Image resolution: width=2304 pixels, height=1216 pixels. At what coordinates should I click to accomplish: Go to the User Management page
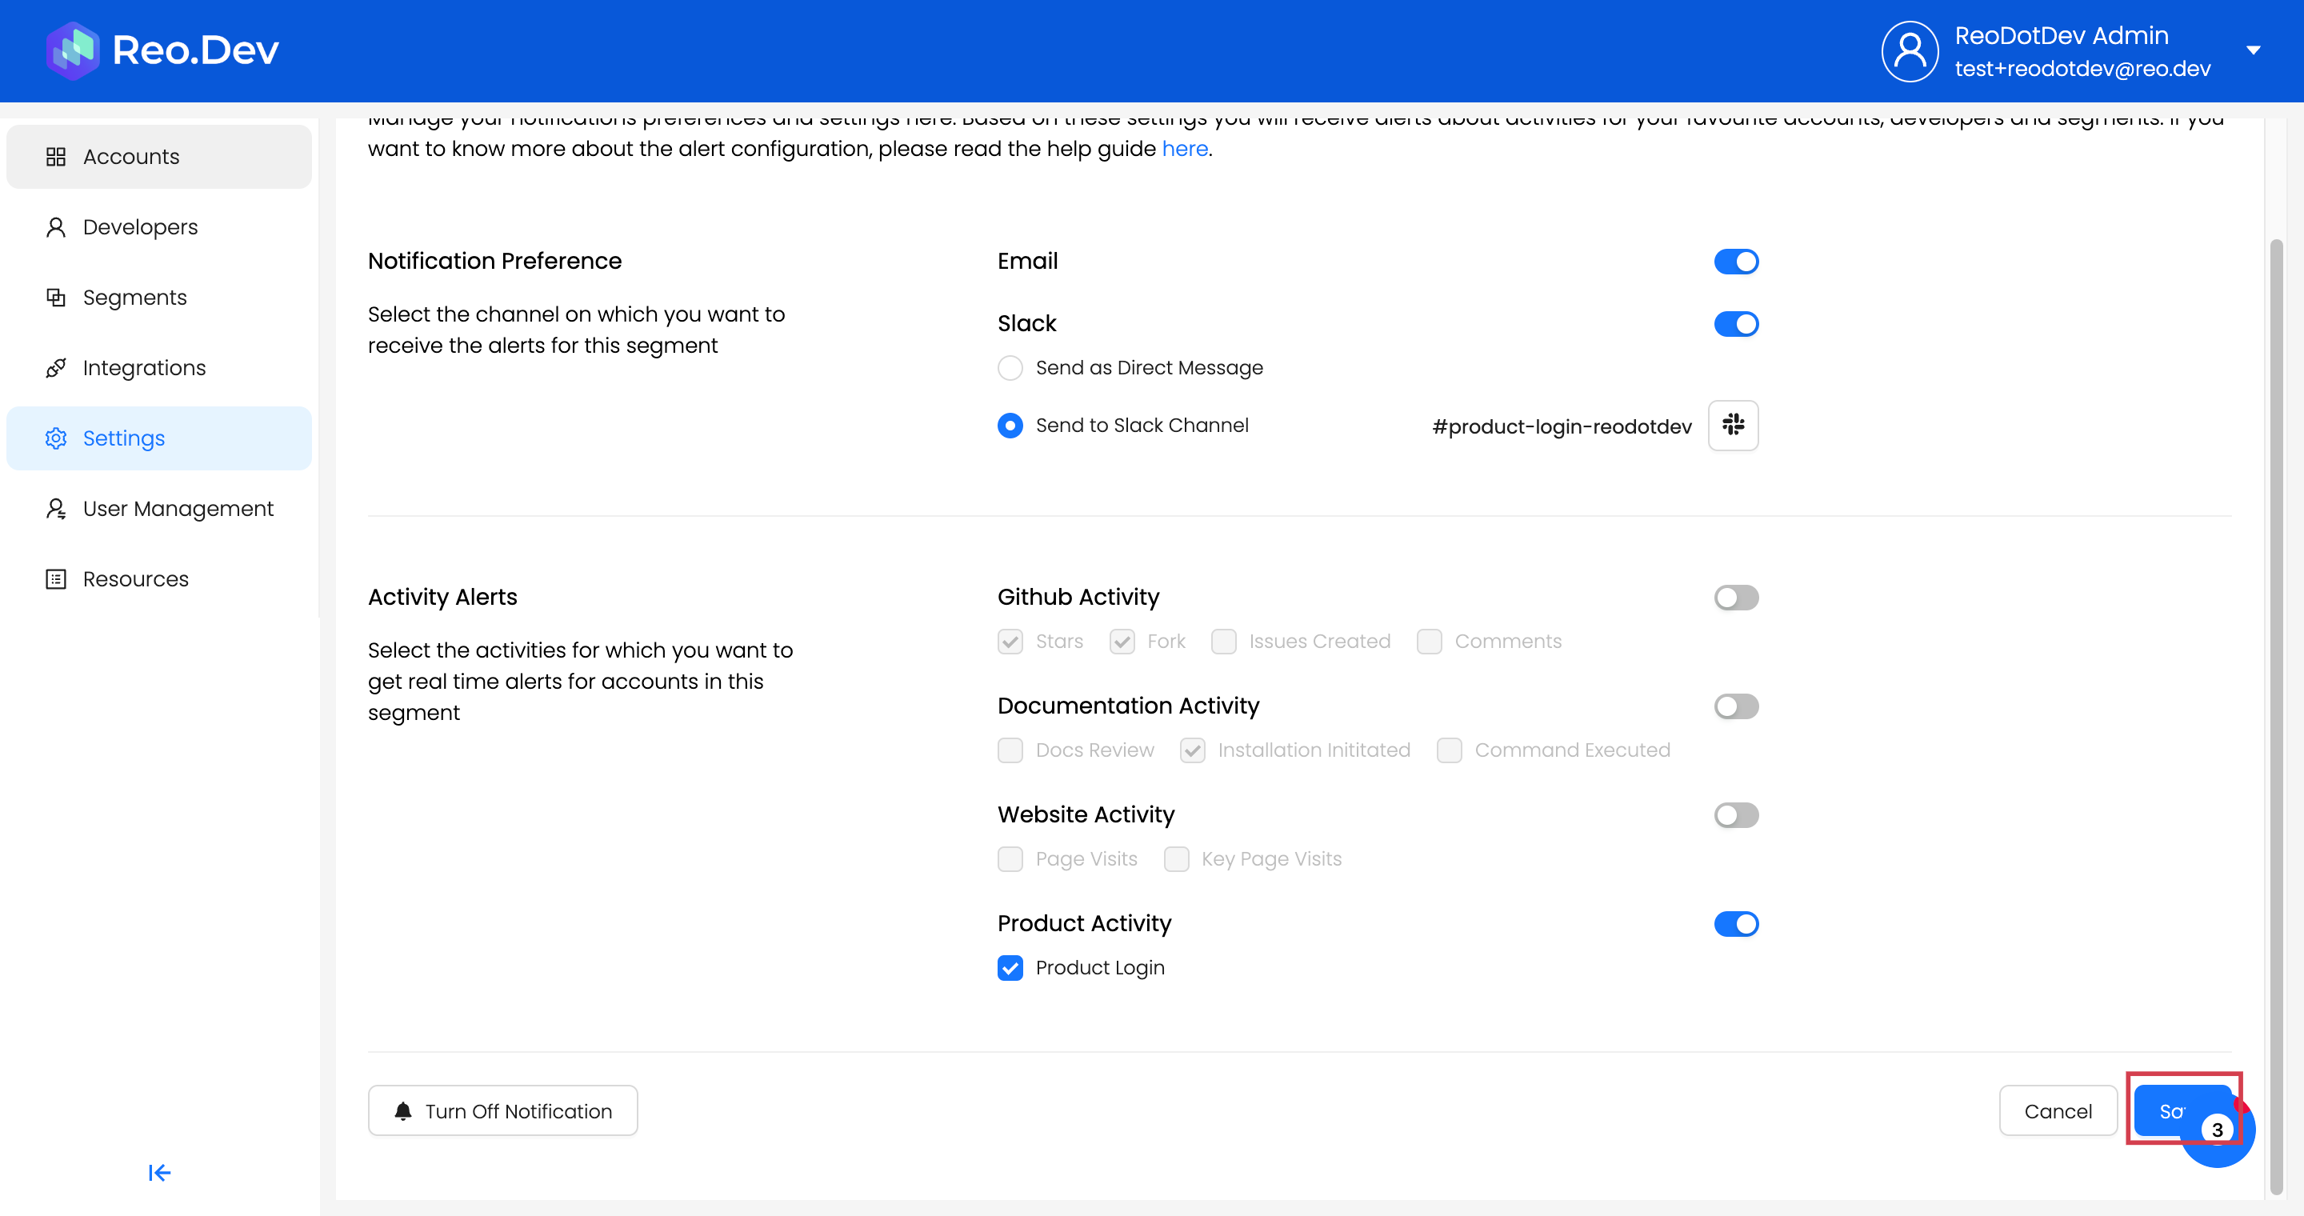coord(177,509)
